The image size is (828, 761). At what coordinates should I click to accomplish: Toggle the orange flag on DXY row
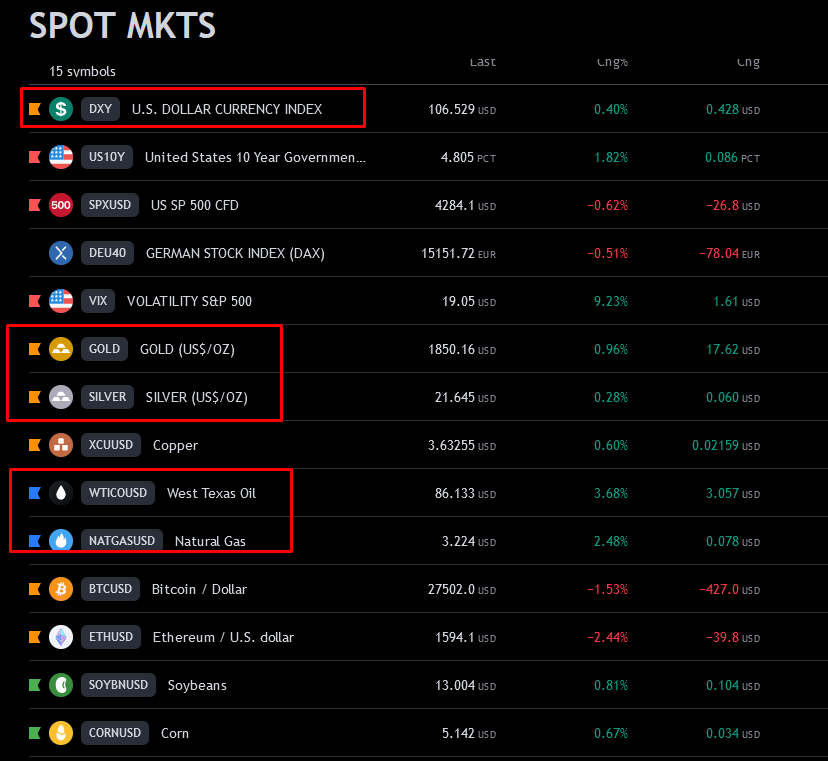coord(35,109)
